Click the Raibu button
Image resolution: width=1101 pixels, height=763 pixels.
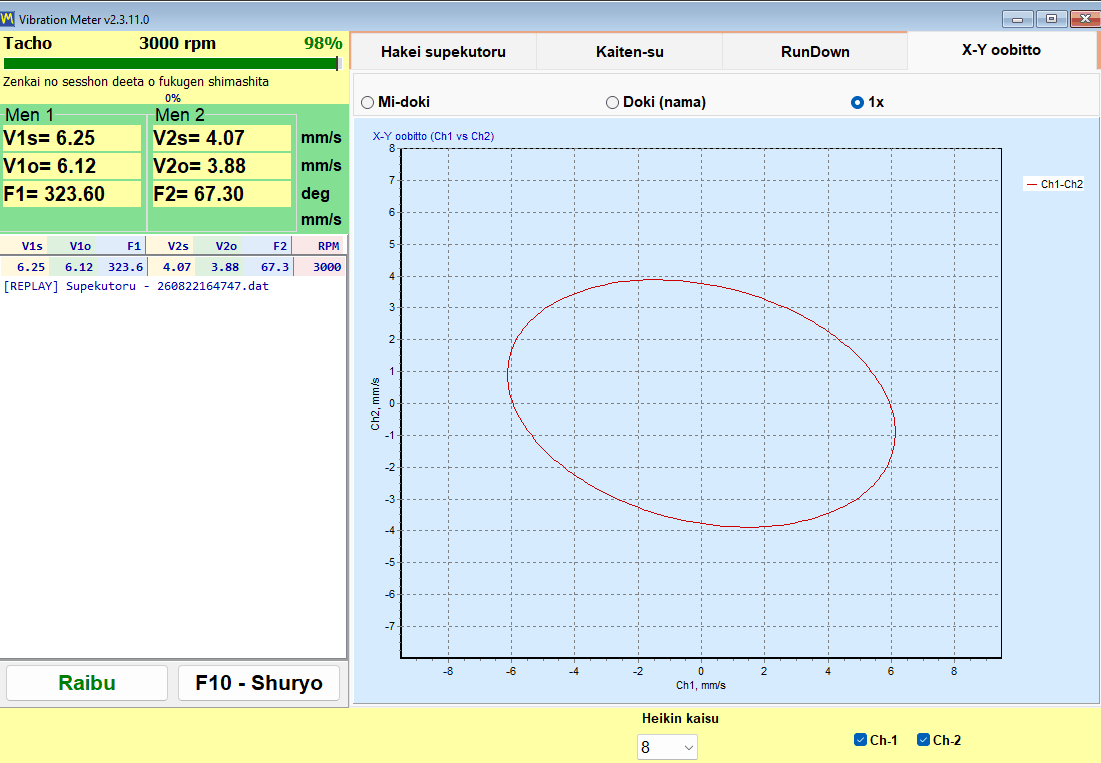[x=87, y=683]
